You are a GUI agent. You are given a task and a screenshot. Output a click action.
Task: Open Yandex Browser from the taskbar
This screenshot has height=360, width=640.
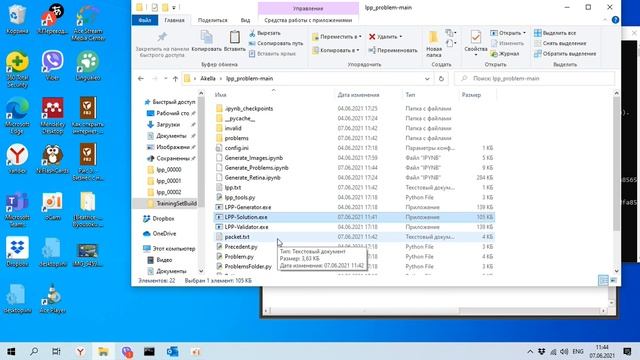[x=80, y=351]
